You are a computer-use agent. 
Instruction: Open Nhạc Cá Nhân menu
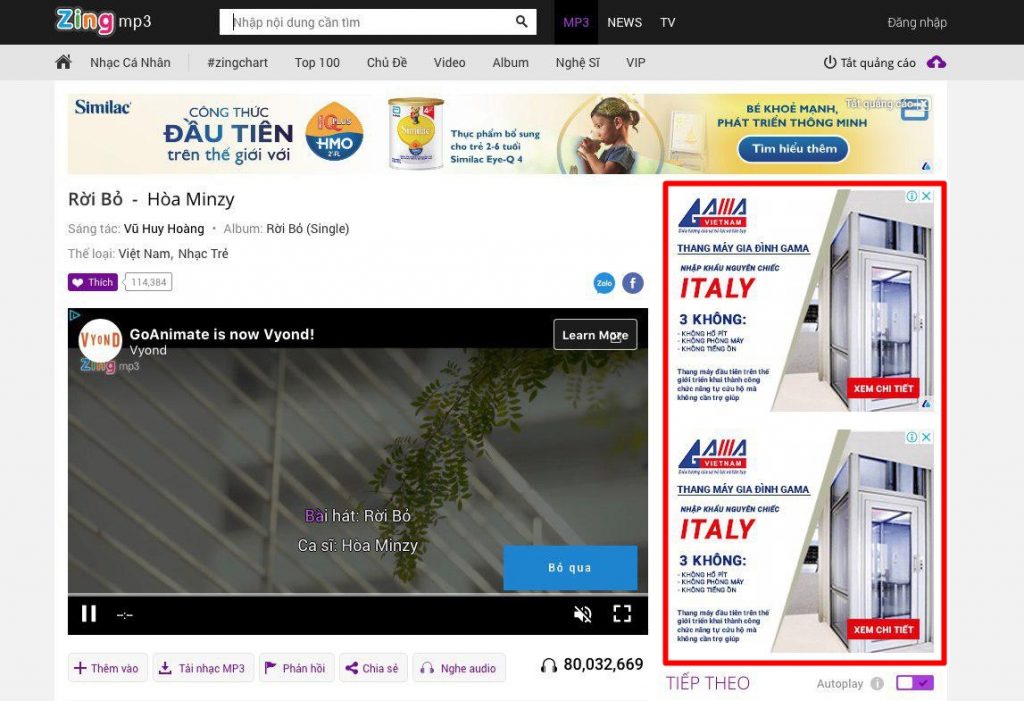(x=131, y=63)
